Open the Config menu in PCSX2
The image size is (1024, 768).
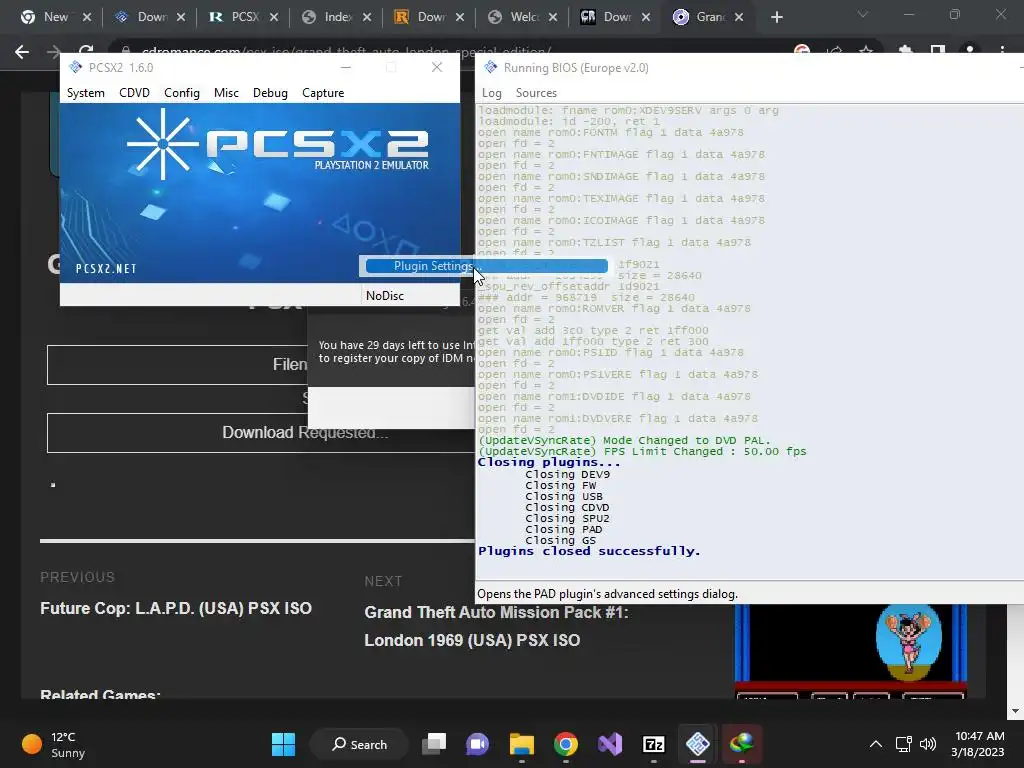182,93
